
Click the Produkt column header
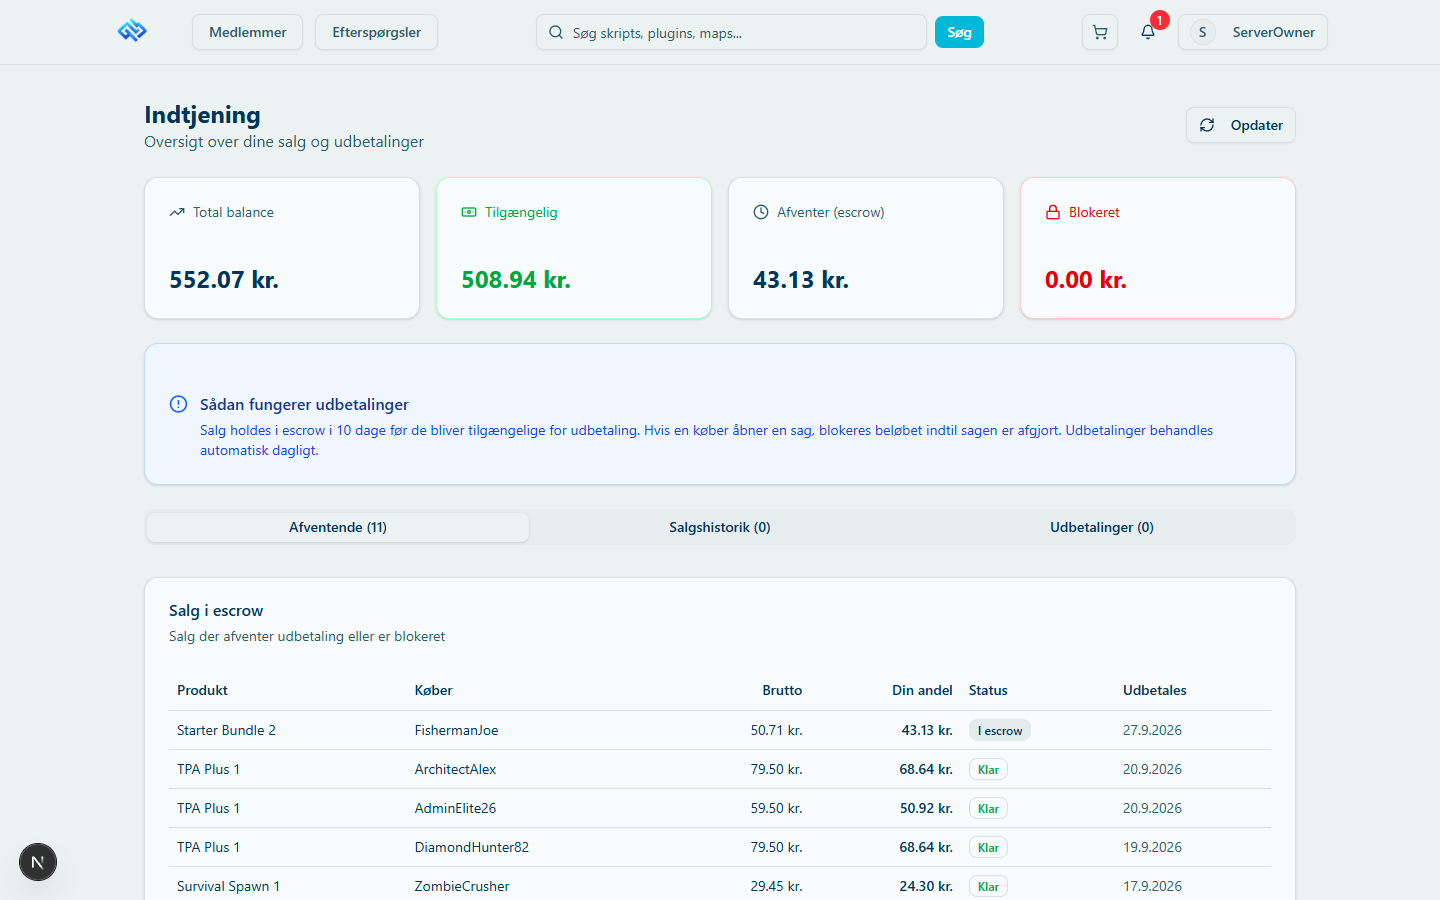202,690
